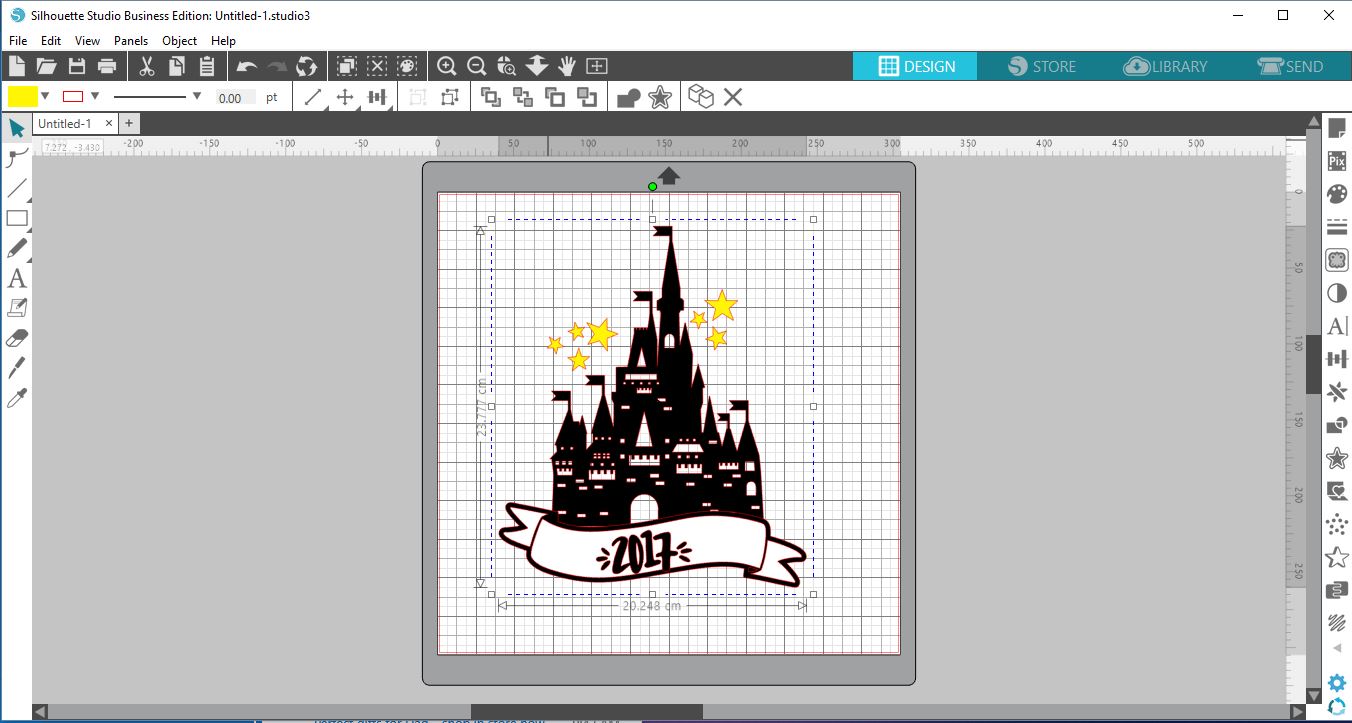
Task: Add a new document tab
Action: point(128,123)
